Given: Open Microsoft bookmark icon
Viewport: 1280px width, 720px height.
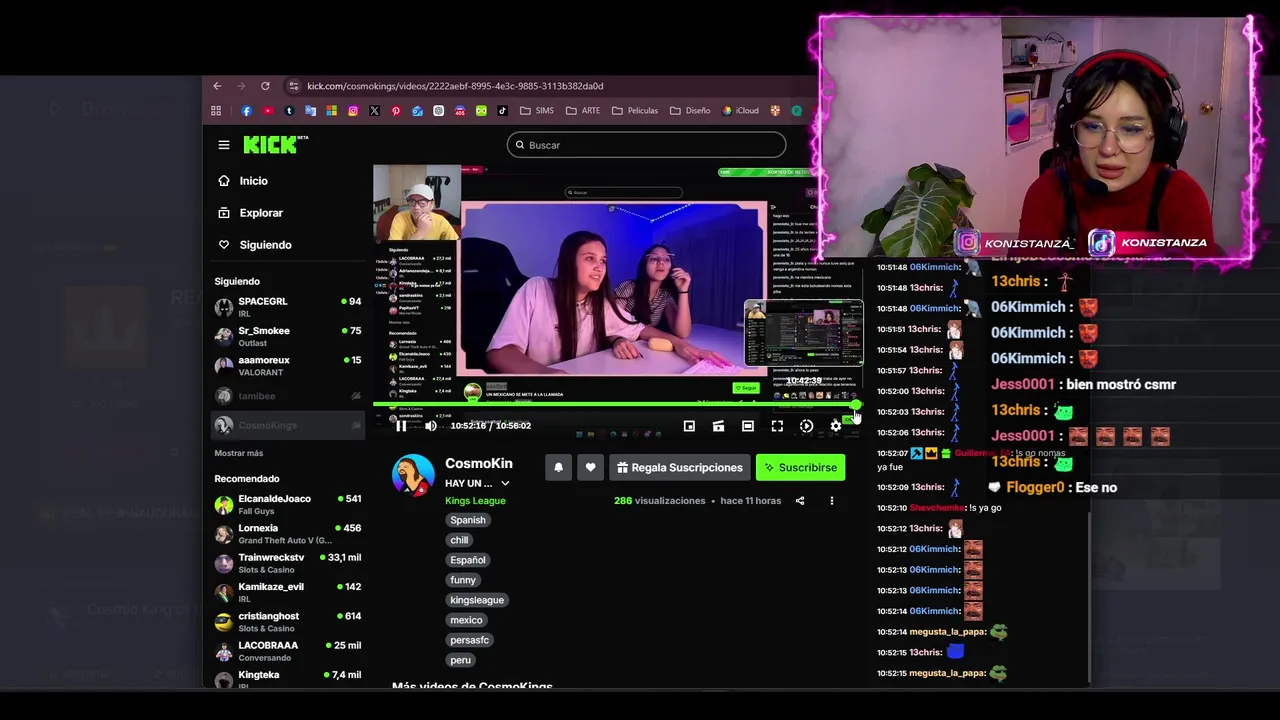Looking at the screenshot, I should click(332, 111).
